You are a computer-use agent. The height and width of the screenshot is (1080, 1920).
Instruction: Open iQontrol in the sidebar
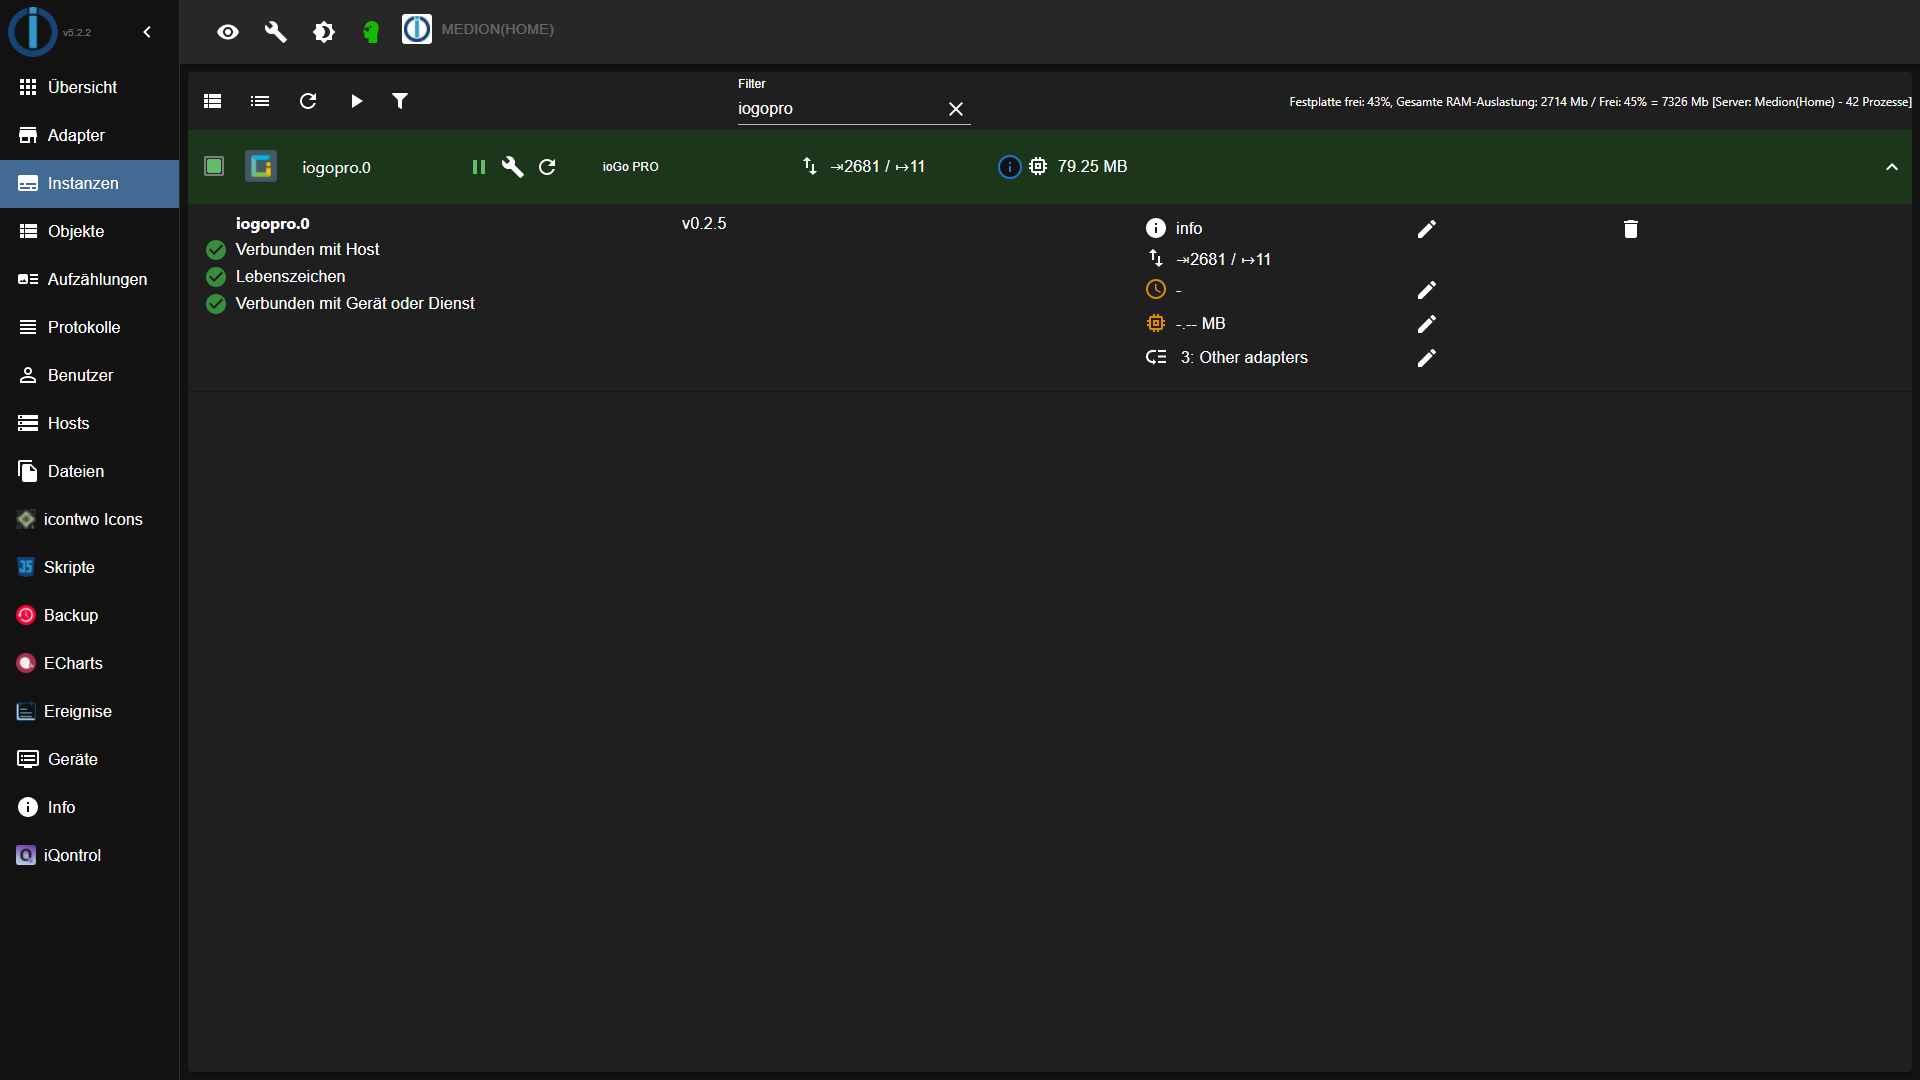click(90, 855)
